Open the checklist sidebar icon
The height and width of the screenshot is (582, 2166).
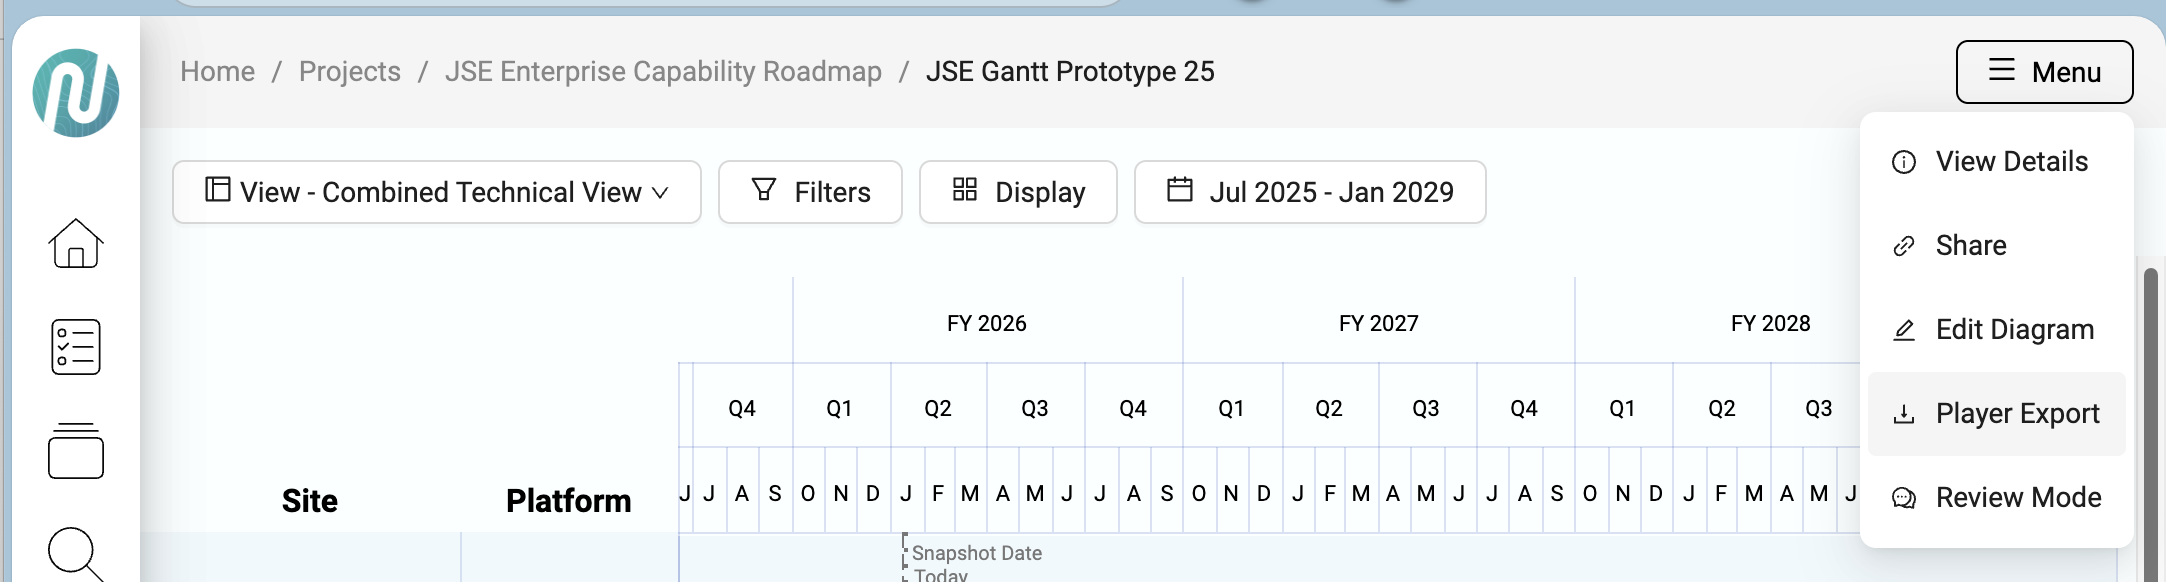coord(76,347)
